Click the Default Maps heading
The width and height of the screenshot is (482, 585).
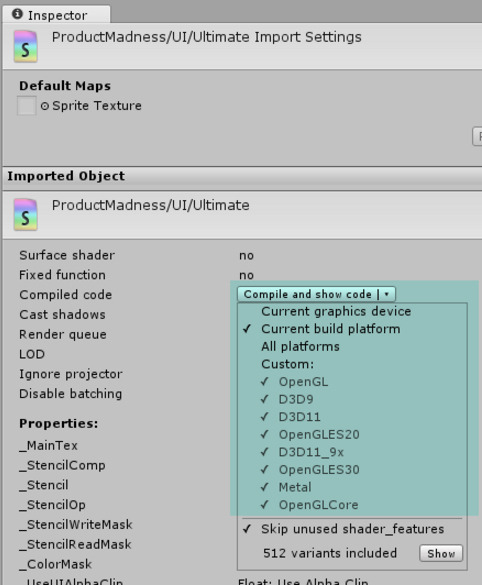pyautogui.click(x=65, y=86)
